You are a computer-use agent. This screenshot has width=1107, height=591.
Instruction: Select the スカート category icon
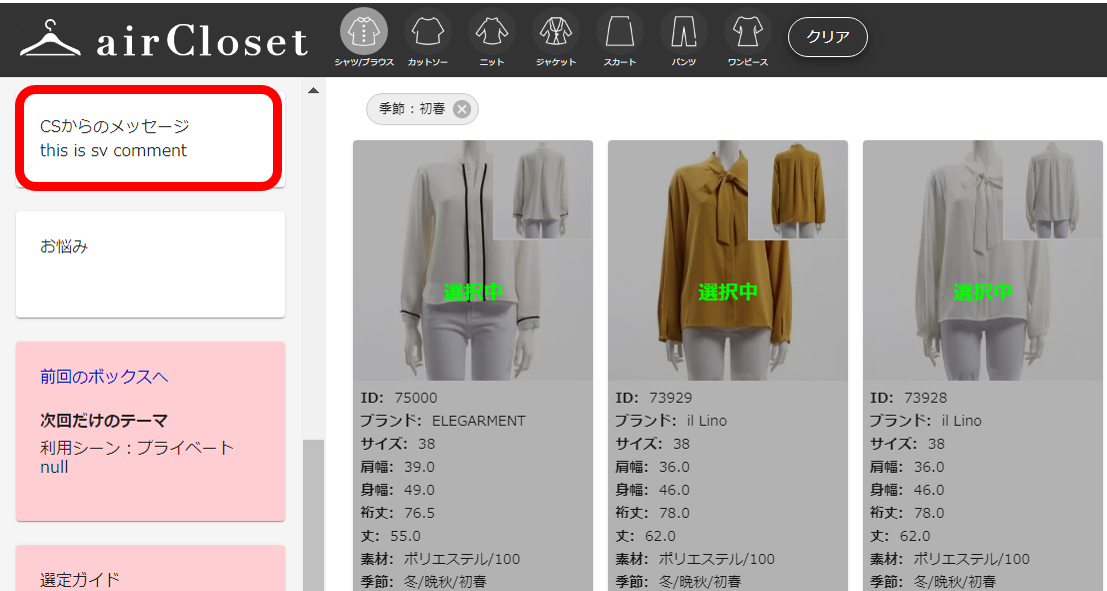[x=619, y=33]
